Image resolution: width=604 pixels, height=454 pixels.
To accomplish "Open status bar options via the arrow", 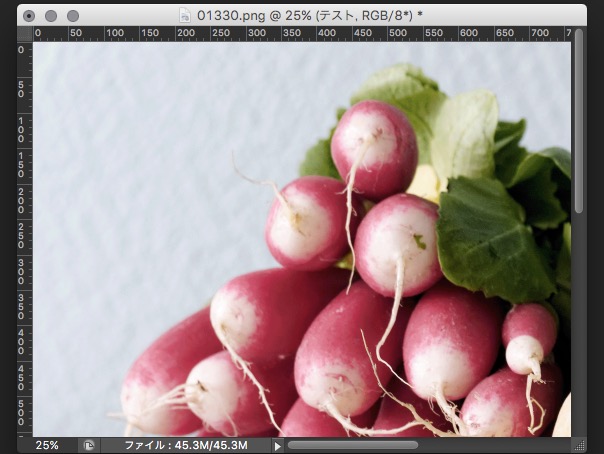I will [278, 445].
